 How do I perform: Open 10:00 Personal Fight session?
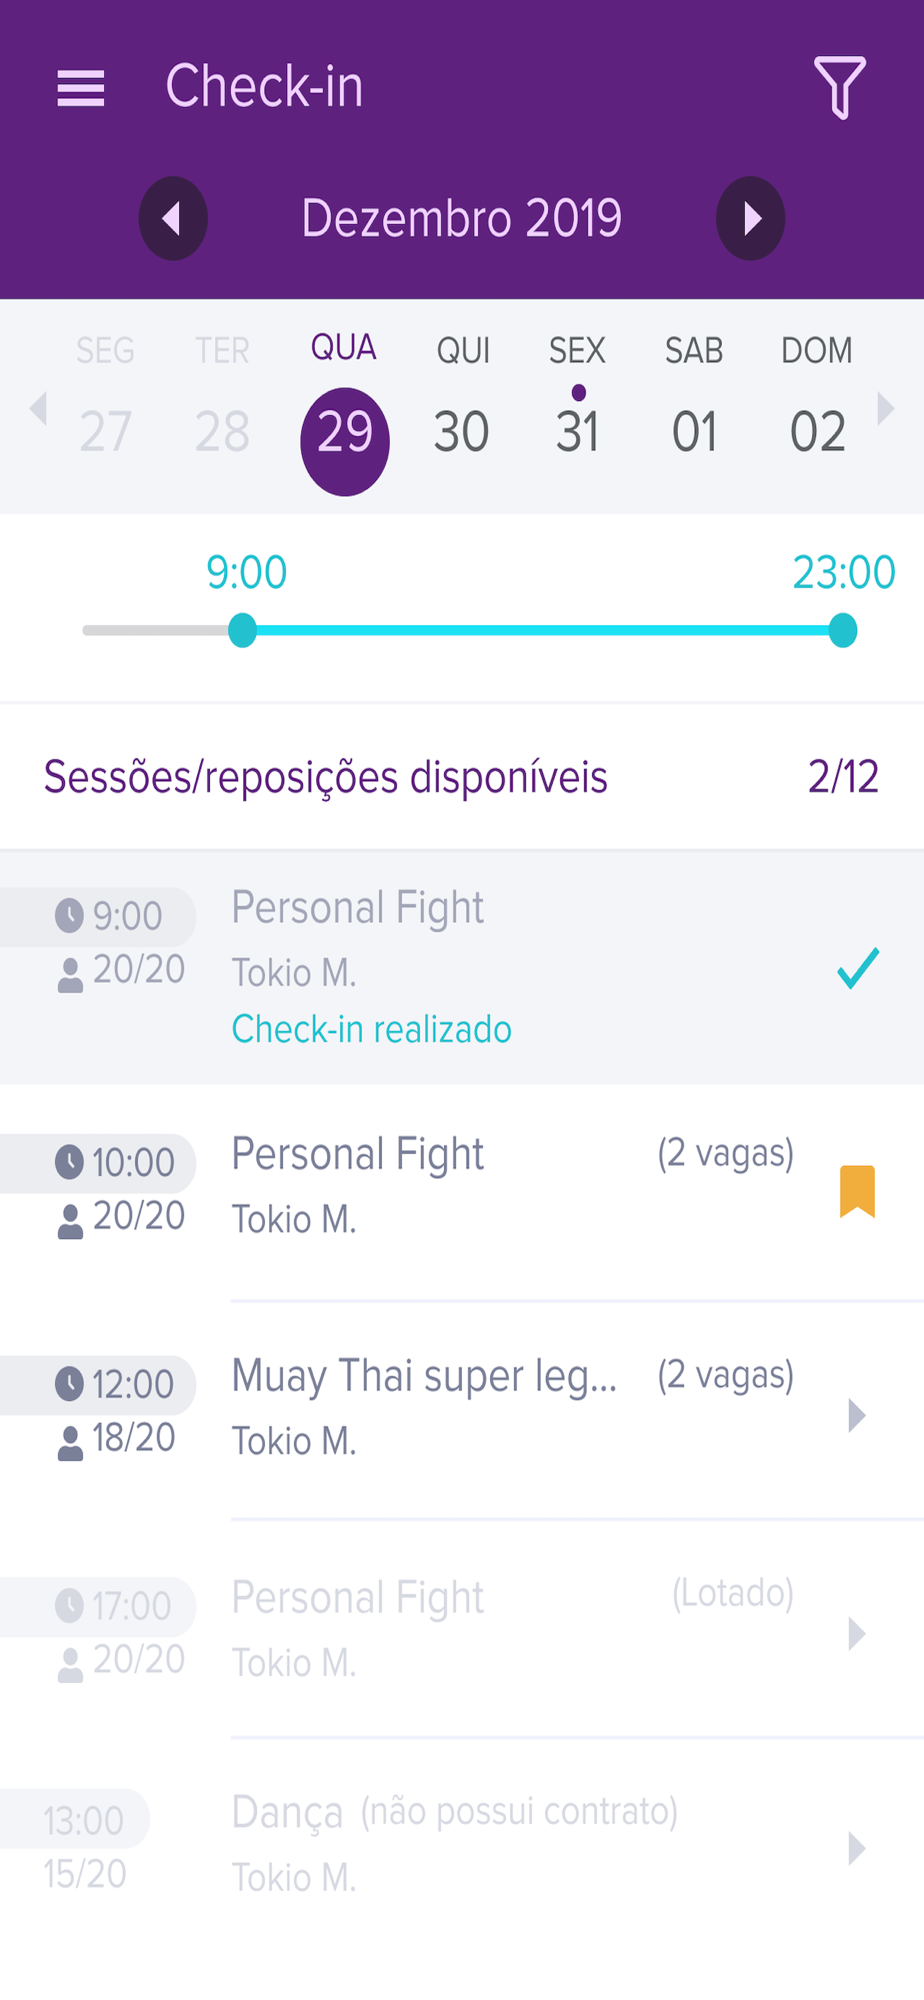tap(462, 1192)
